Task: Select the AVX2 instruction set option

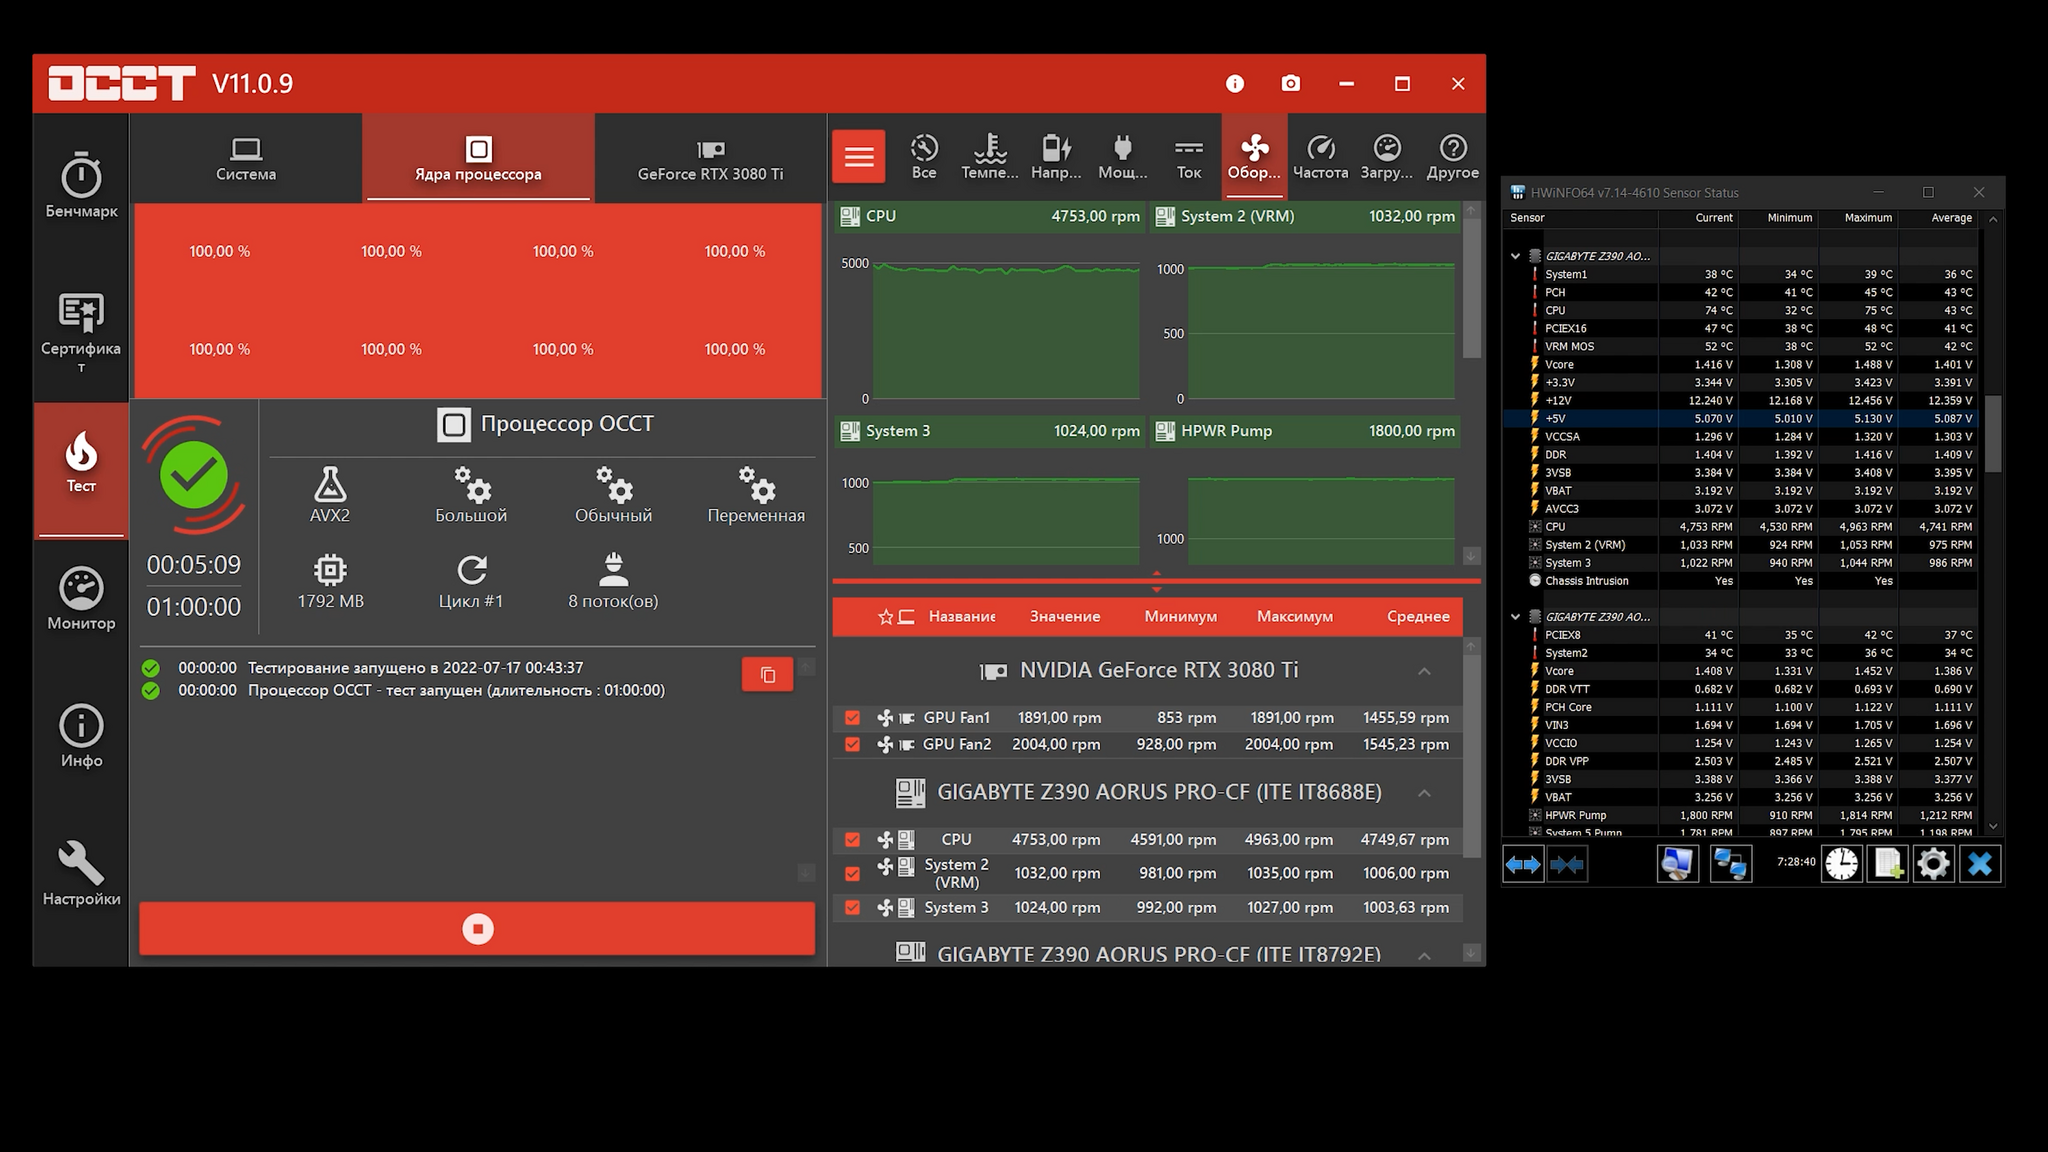Action: 330,494
